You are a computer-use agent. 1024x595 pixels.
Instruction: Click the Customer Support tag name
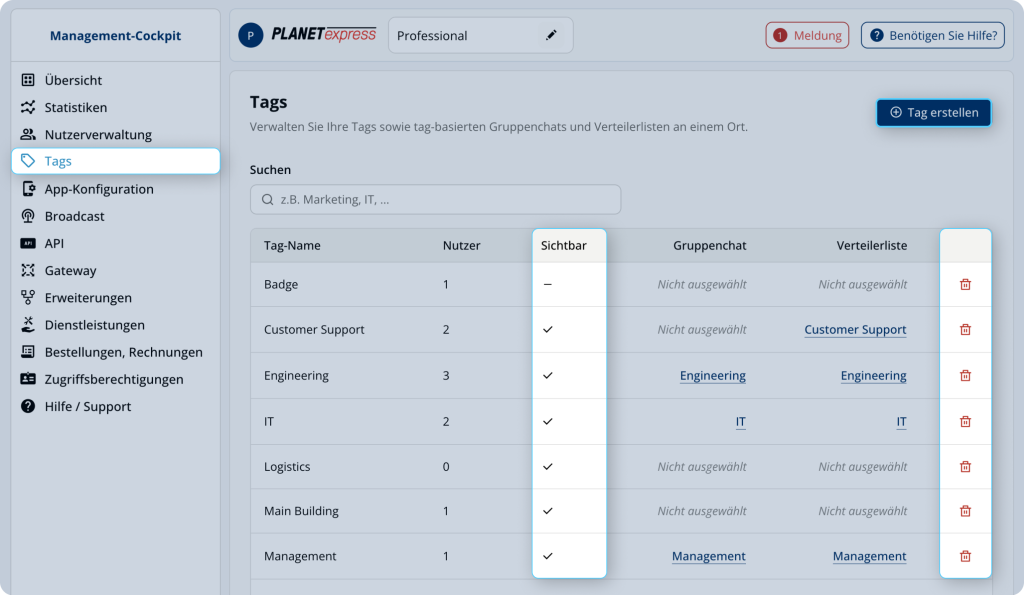click(314, 329)
